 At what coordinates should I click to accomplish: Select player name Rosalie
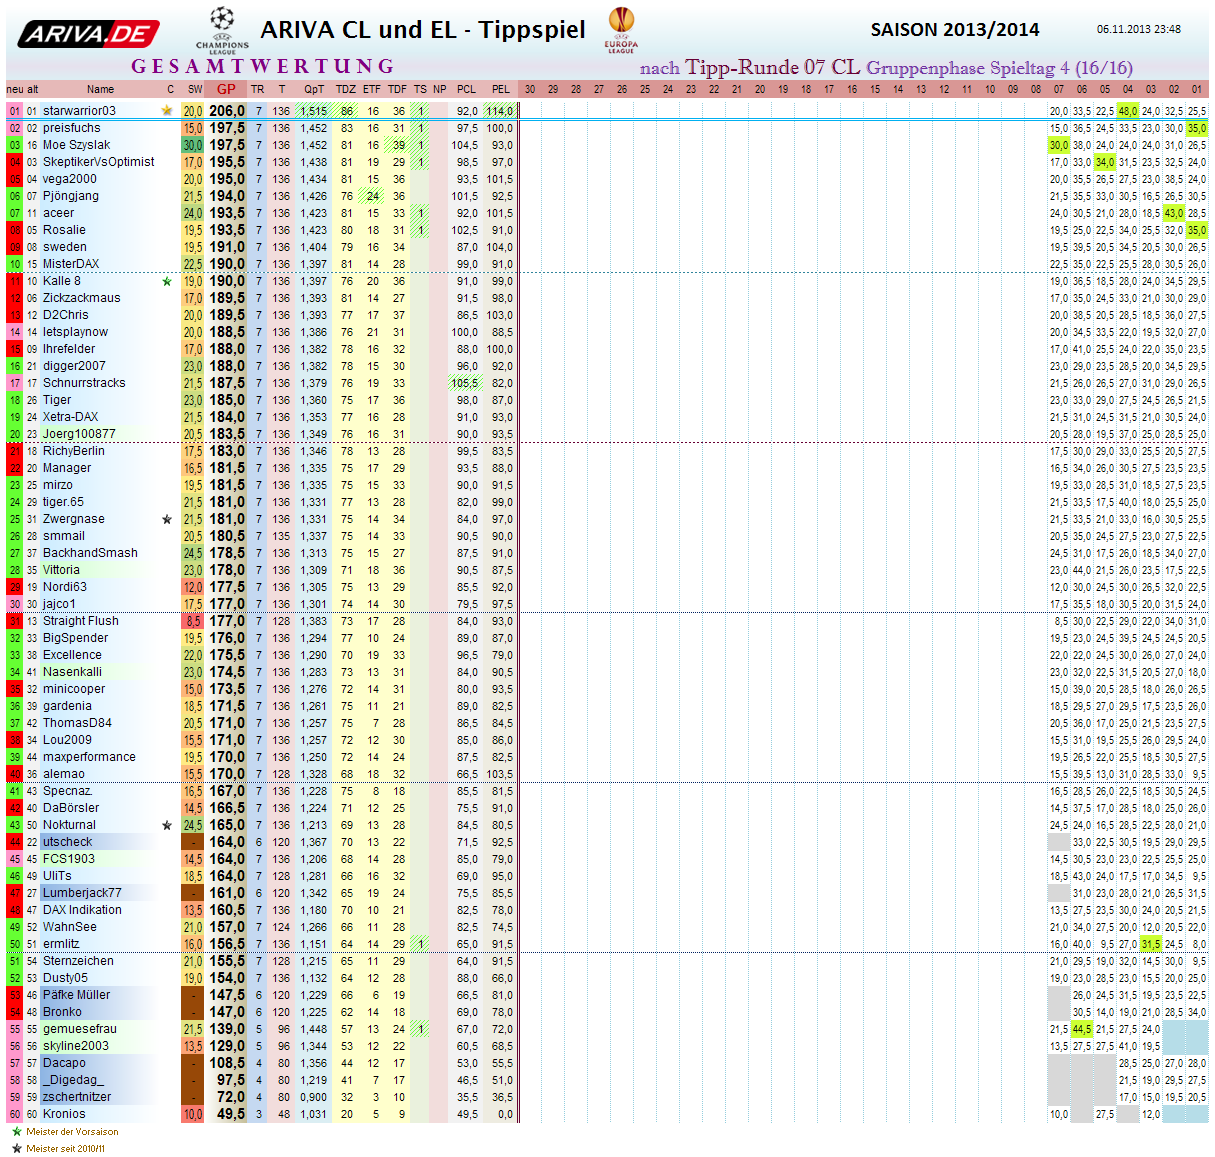click(x=64, y=230)
